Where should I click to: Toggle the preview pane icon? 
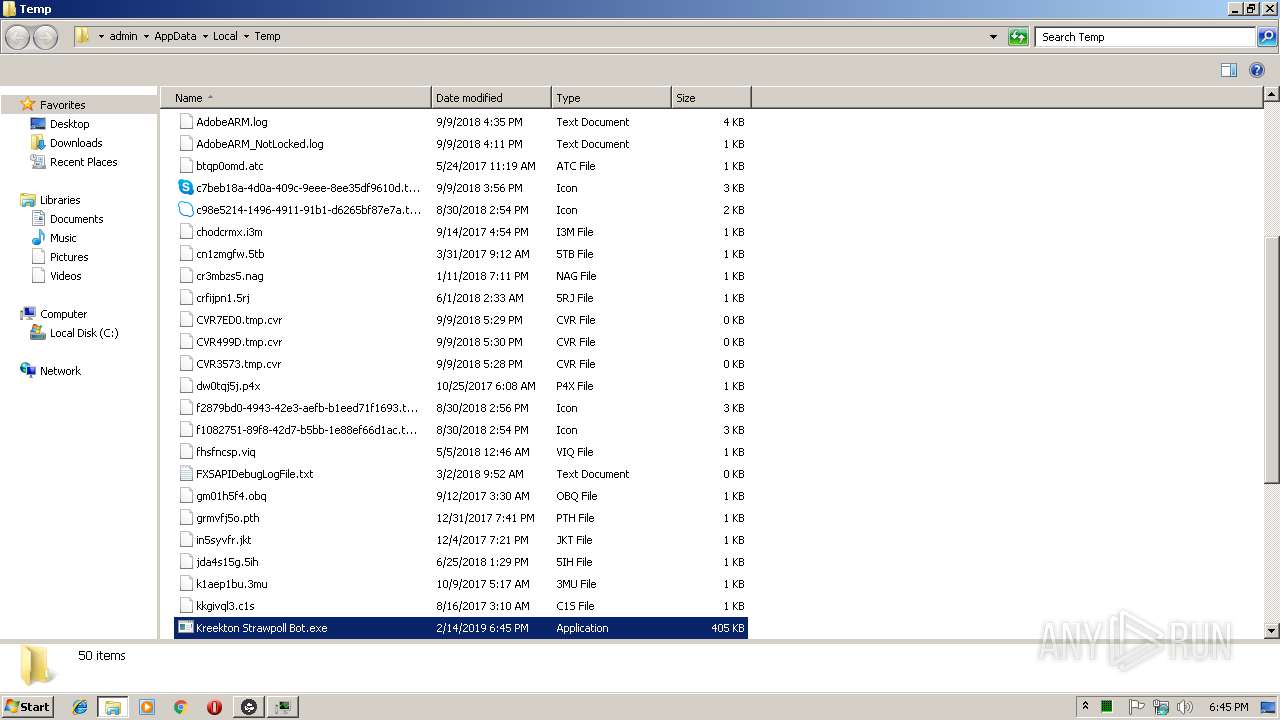[1229, 70]
